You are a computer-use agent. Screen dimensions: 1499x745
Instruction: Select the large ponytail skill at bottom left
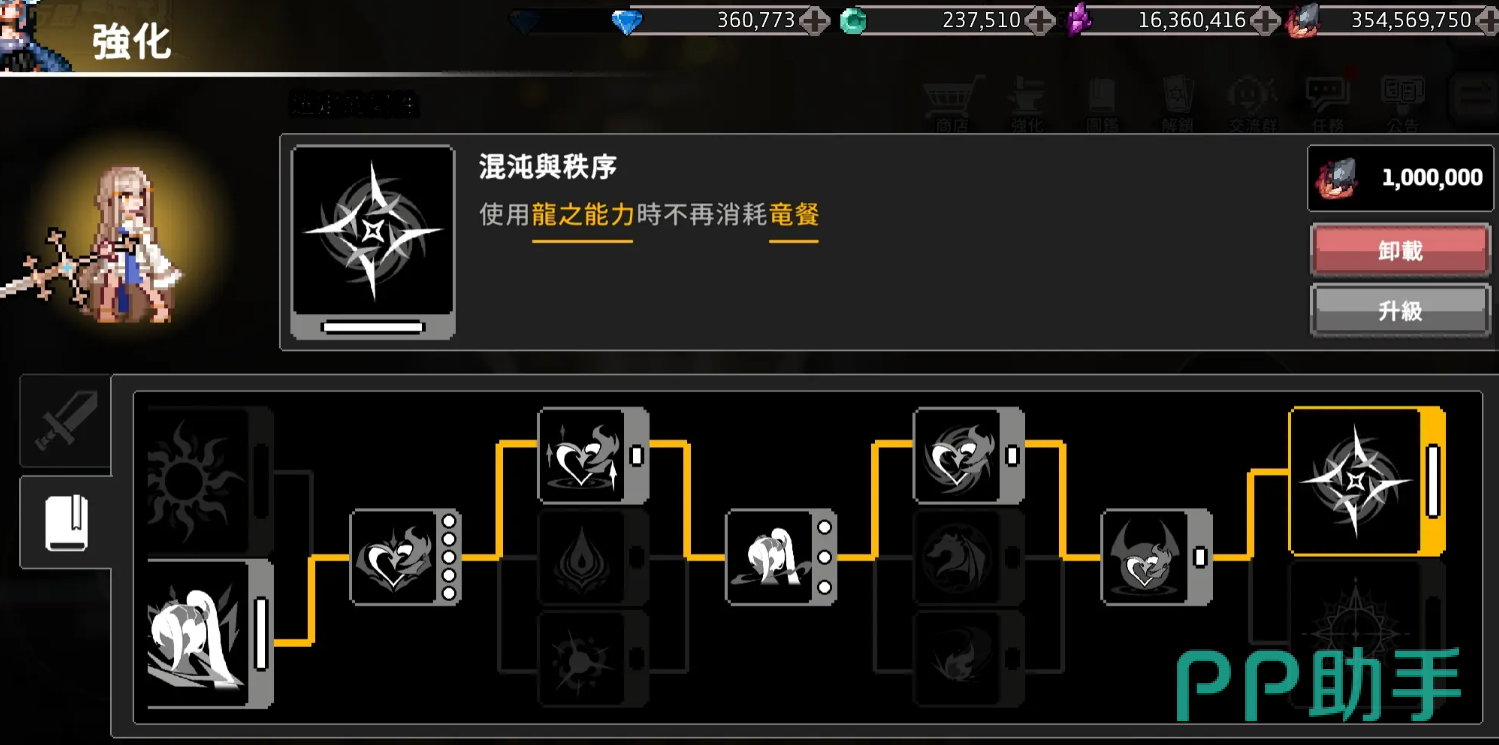click(x=210, y=634)
